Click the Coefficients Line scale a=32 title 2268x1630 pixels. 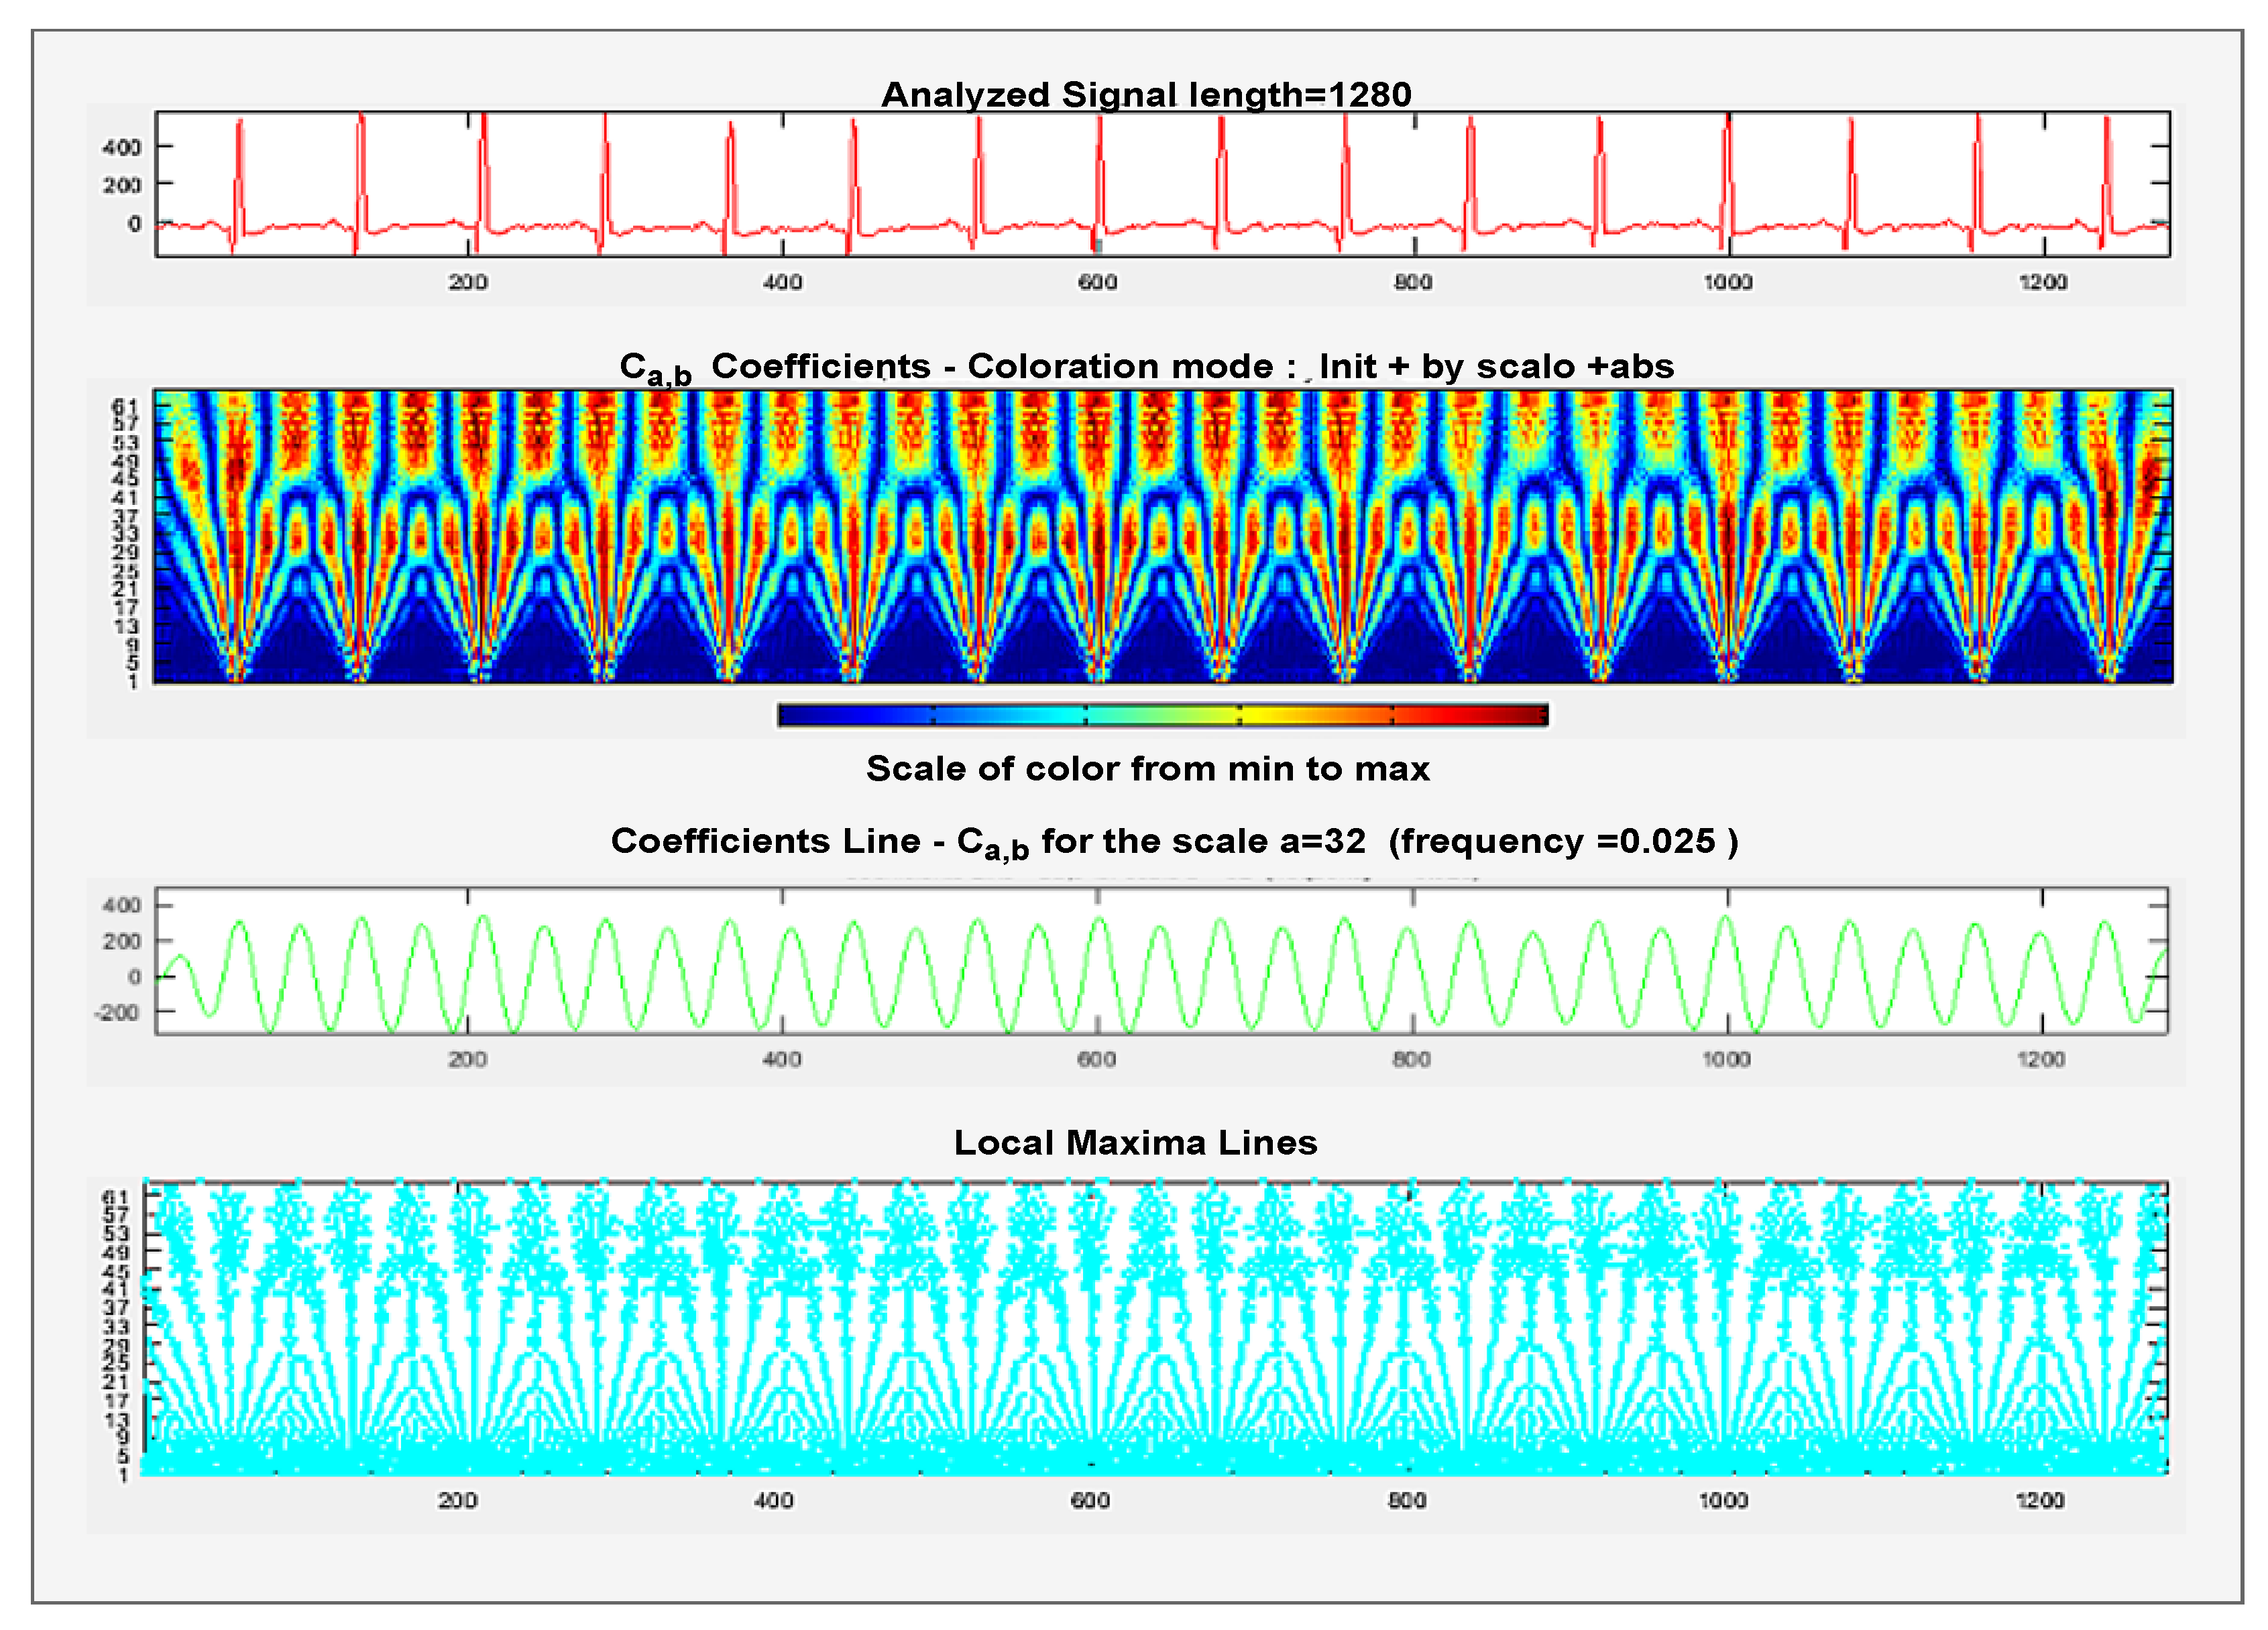tap(1174, 842)
